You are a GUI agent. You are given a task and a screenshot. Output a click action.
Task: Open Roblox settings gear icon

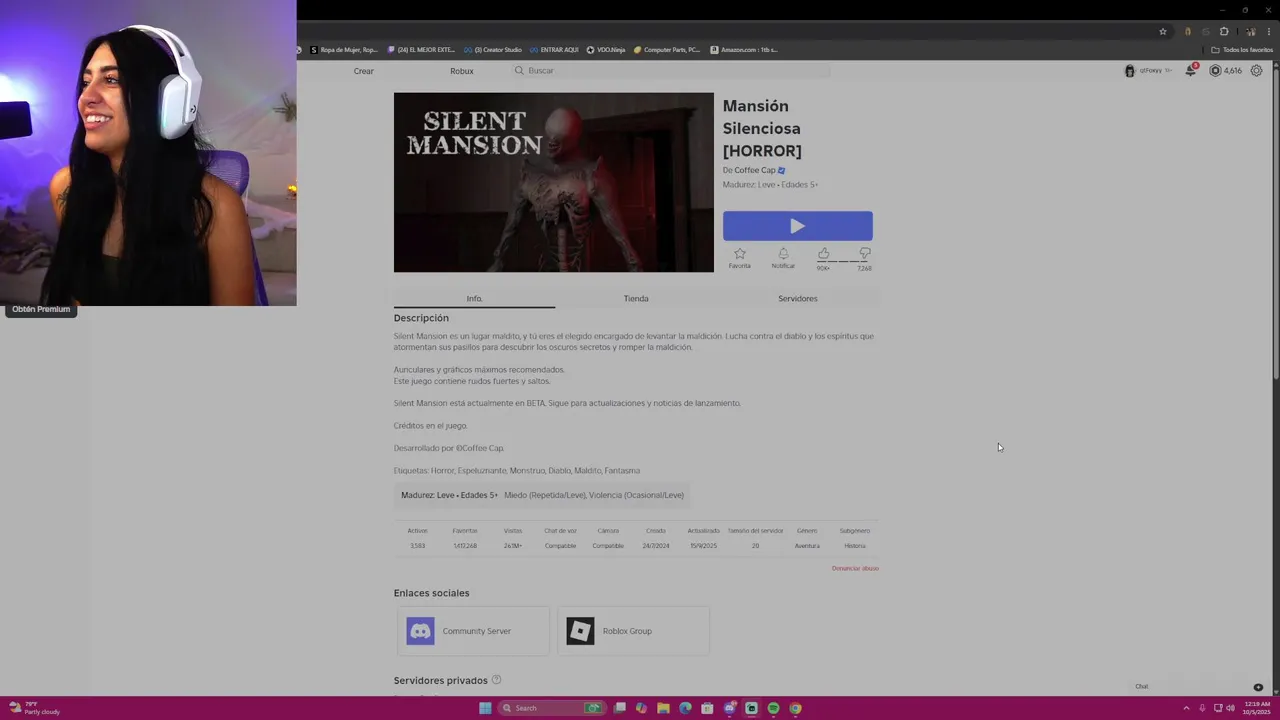click(x=1257, y=71)
